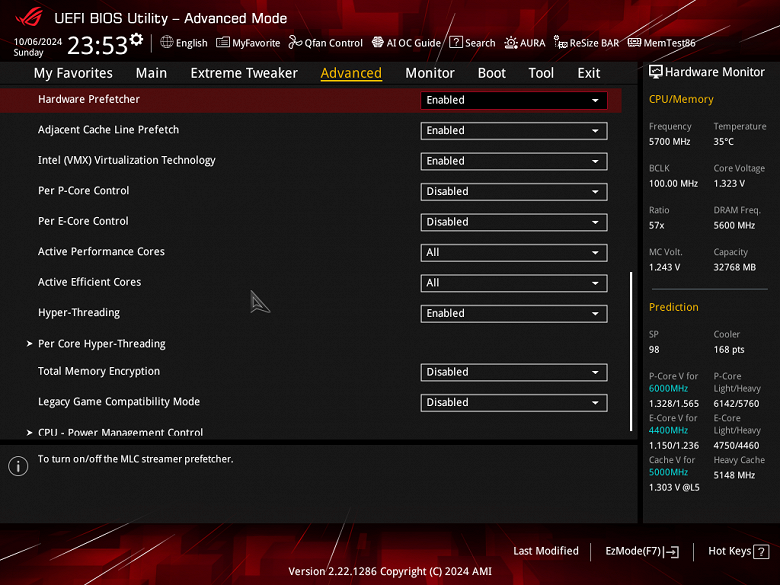Click 4400MHz E-Core prediction value
Viewport: 780px width, 585px height.
pyautogui.click(x=668, y=430)
